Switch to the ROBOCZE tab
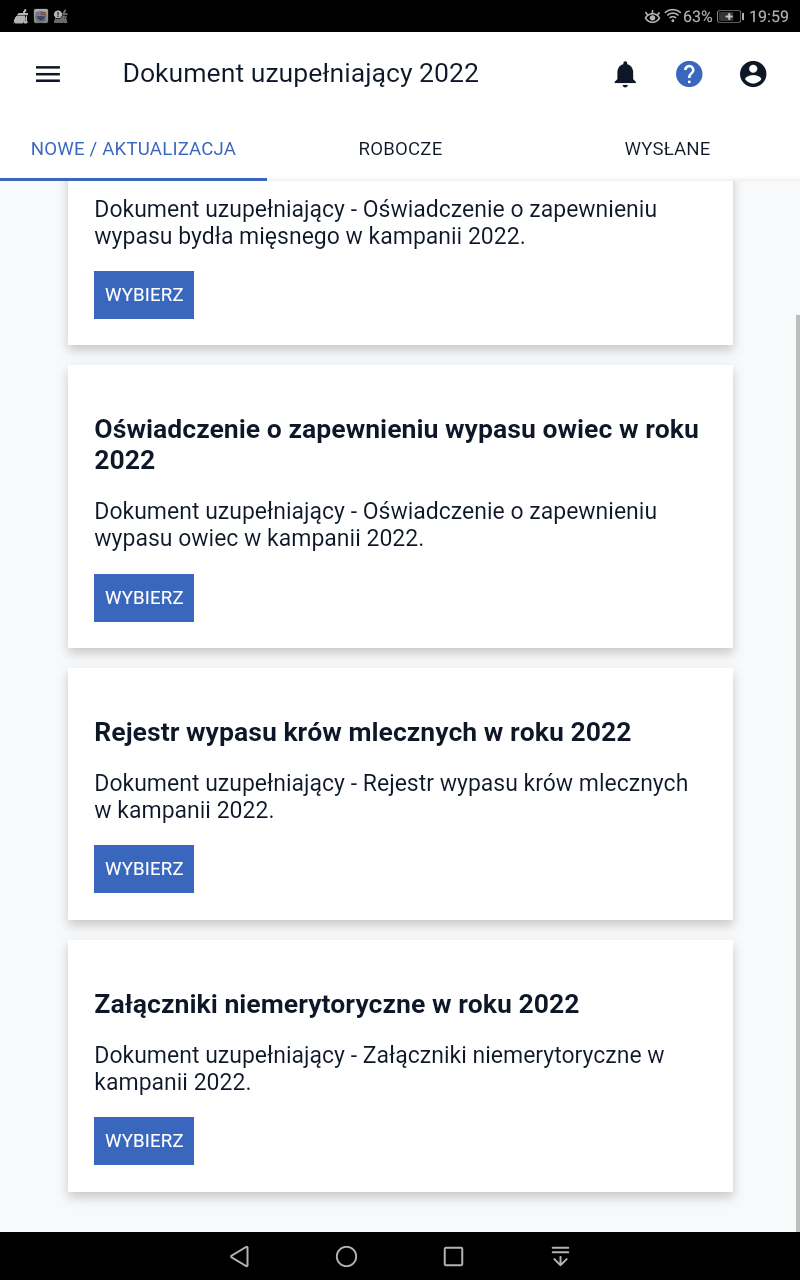Screen dimensions: 800x1280 coord(400,149)
